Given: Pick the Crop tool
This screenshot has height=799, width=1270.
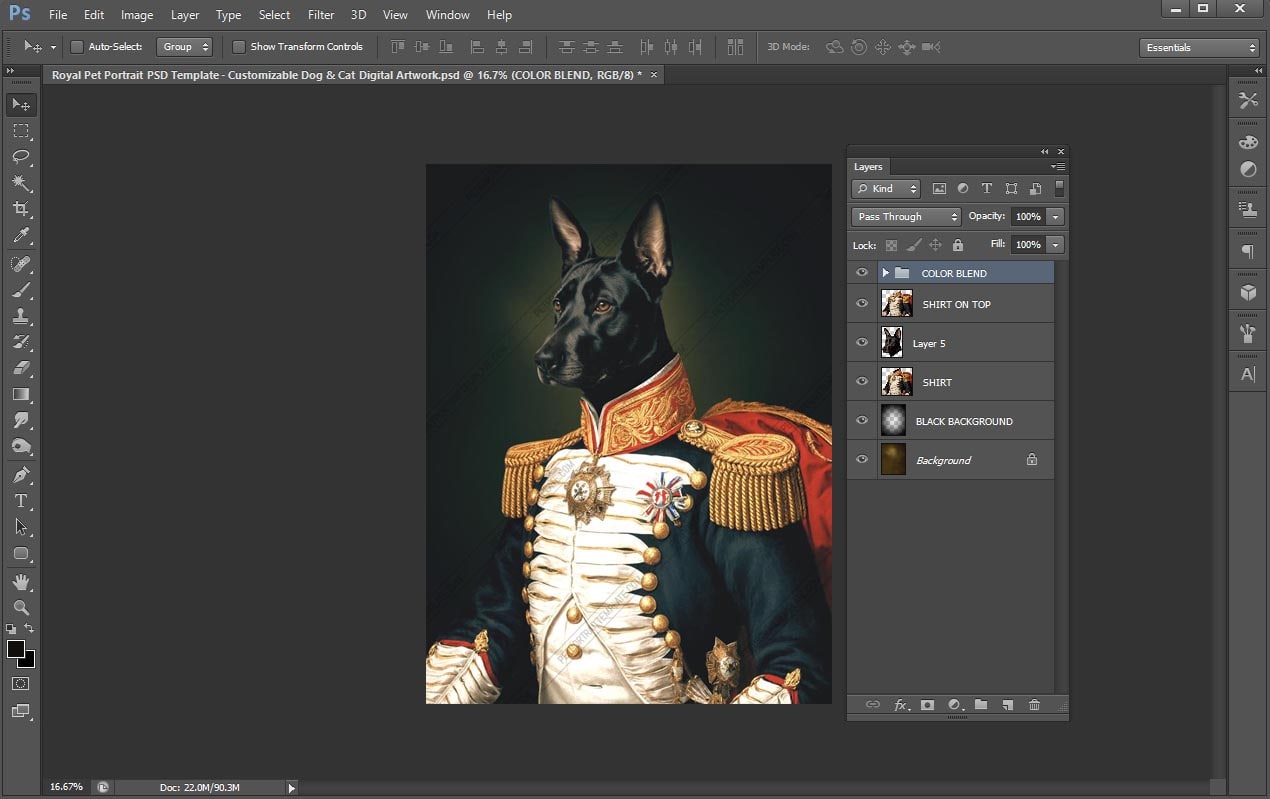Looking at the screenshot, I should point(21,209).
